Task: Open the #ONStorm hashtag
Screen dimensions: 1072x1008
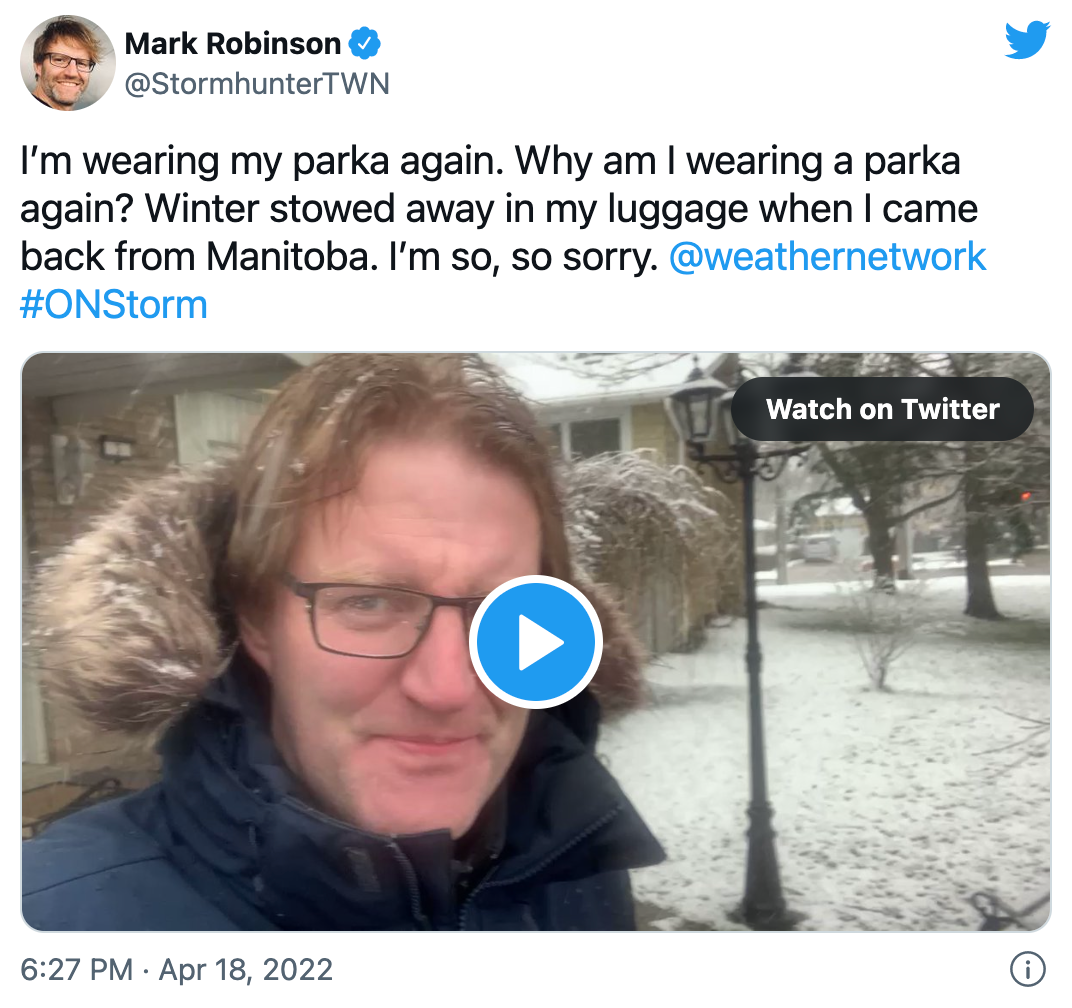Action: tap(113, 304)
